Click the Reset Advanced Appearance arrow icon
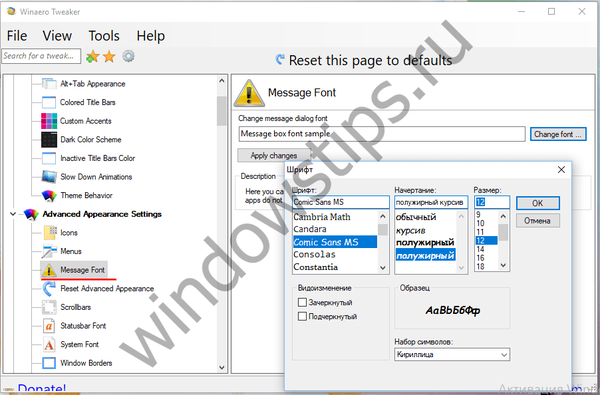This screenshot has width=600, height=395. 49,289
